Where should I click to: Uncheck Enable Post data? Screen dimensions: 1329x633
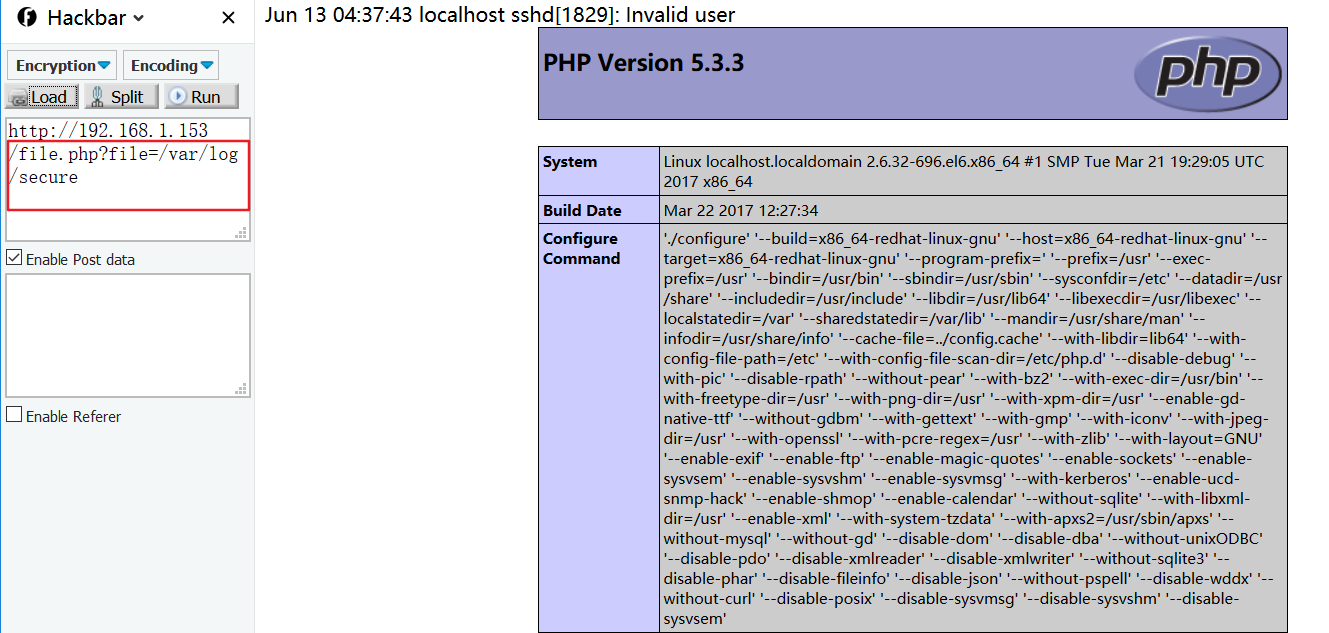tap(14, 258)
